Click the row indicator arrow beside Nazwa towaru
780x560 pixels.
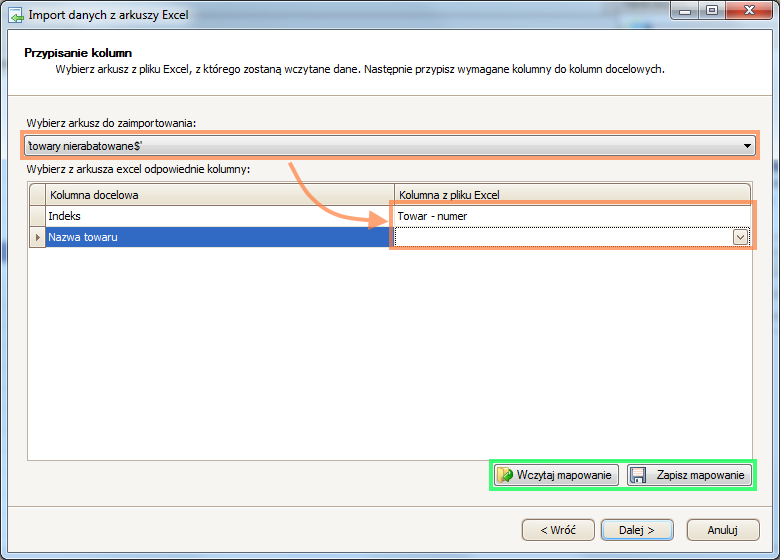point(37,237)
